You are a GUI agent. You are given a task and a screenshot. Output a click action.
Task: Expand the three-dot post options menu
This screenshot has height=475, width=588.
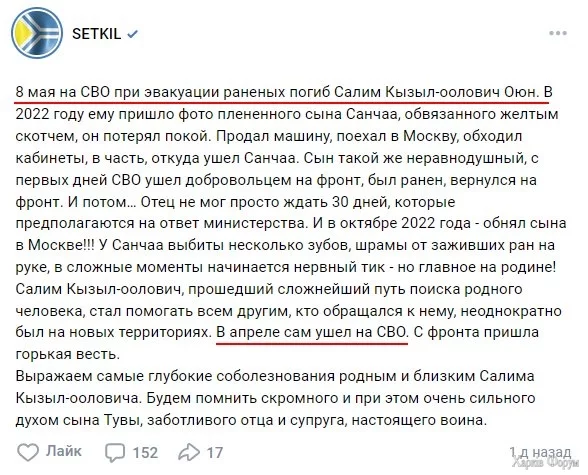pos(558,33)
